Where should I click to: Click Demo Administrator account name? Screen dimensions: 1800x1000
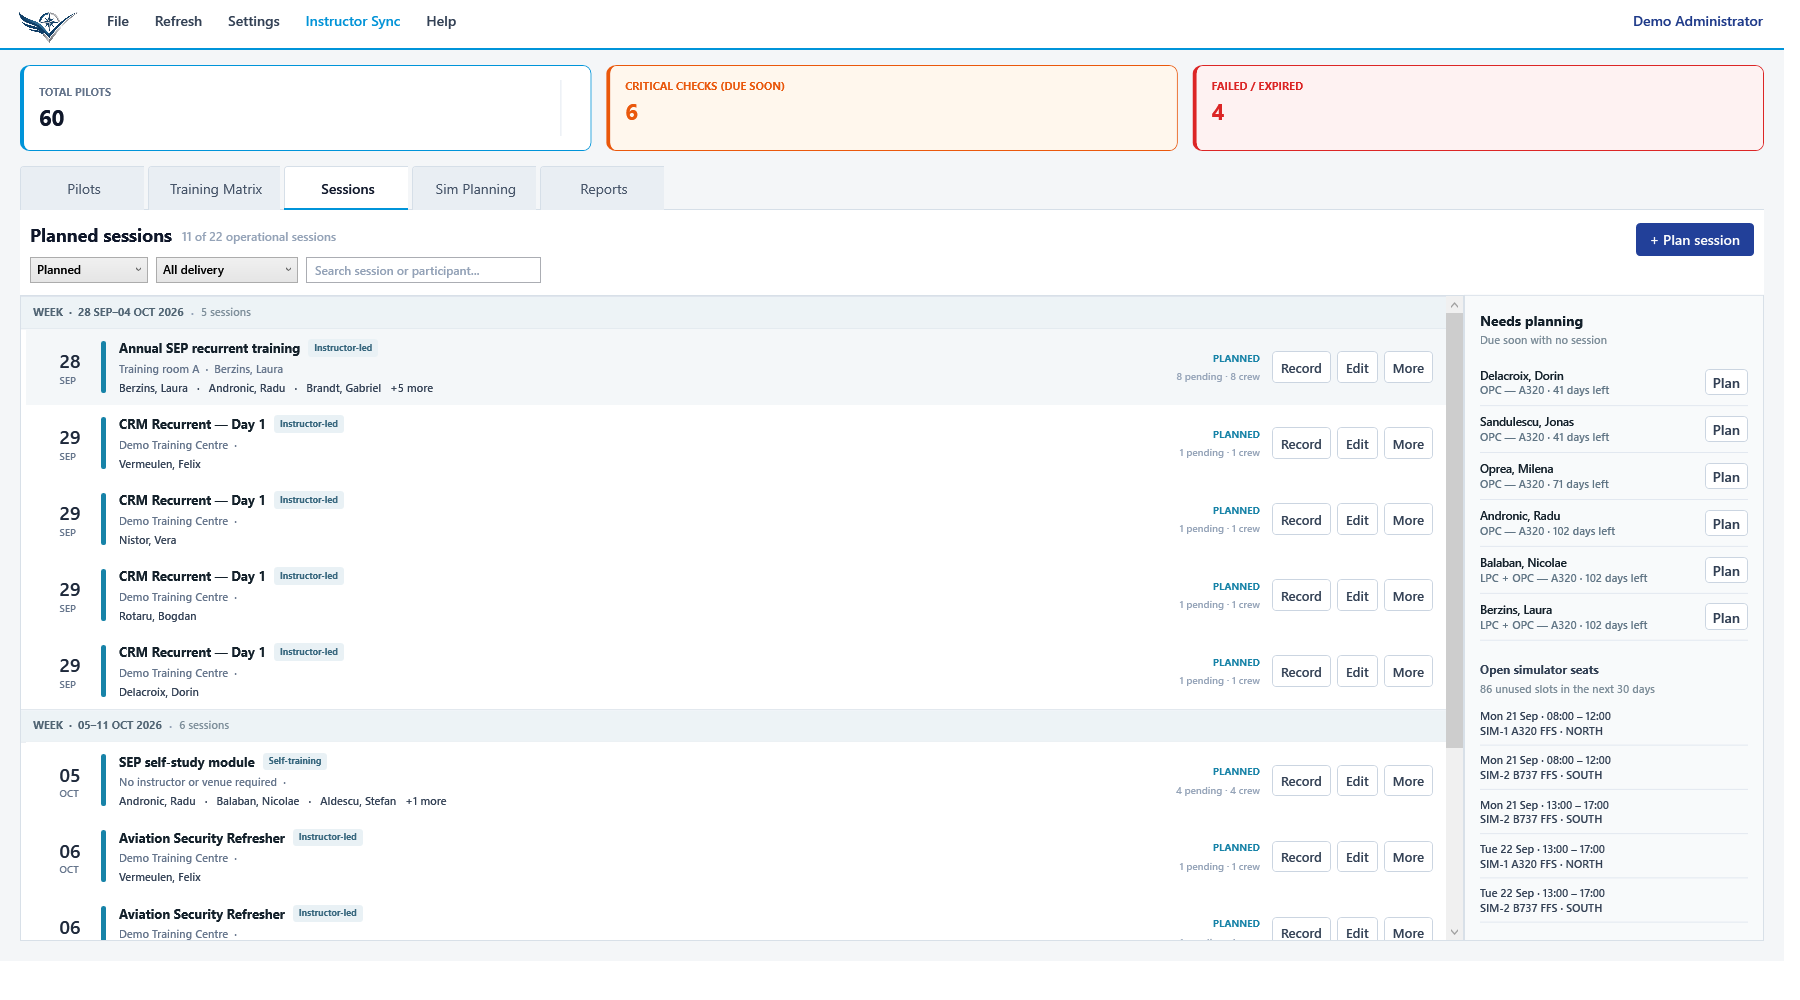pos(1698,21)
